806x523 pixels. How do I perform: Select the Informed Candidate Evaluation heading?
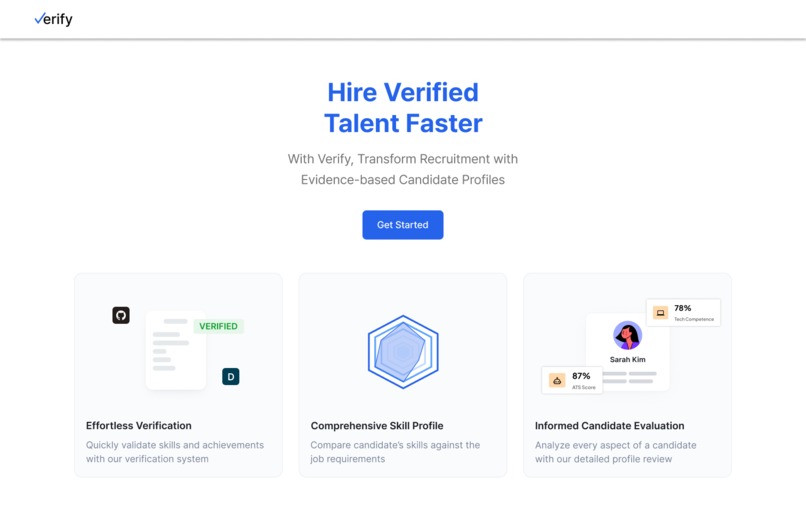(x=609, y=425)
